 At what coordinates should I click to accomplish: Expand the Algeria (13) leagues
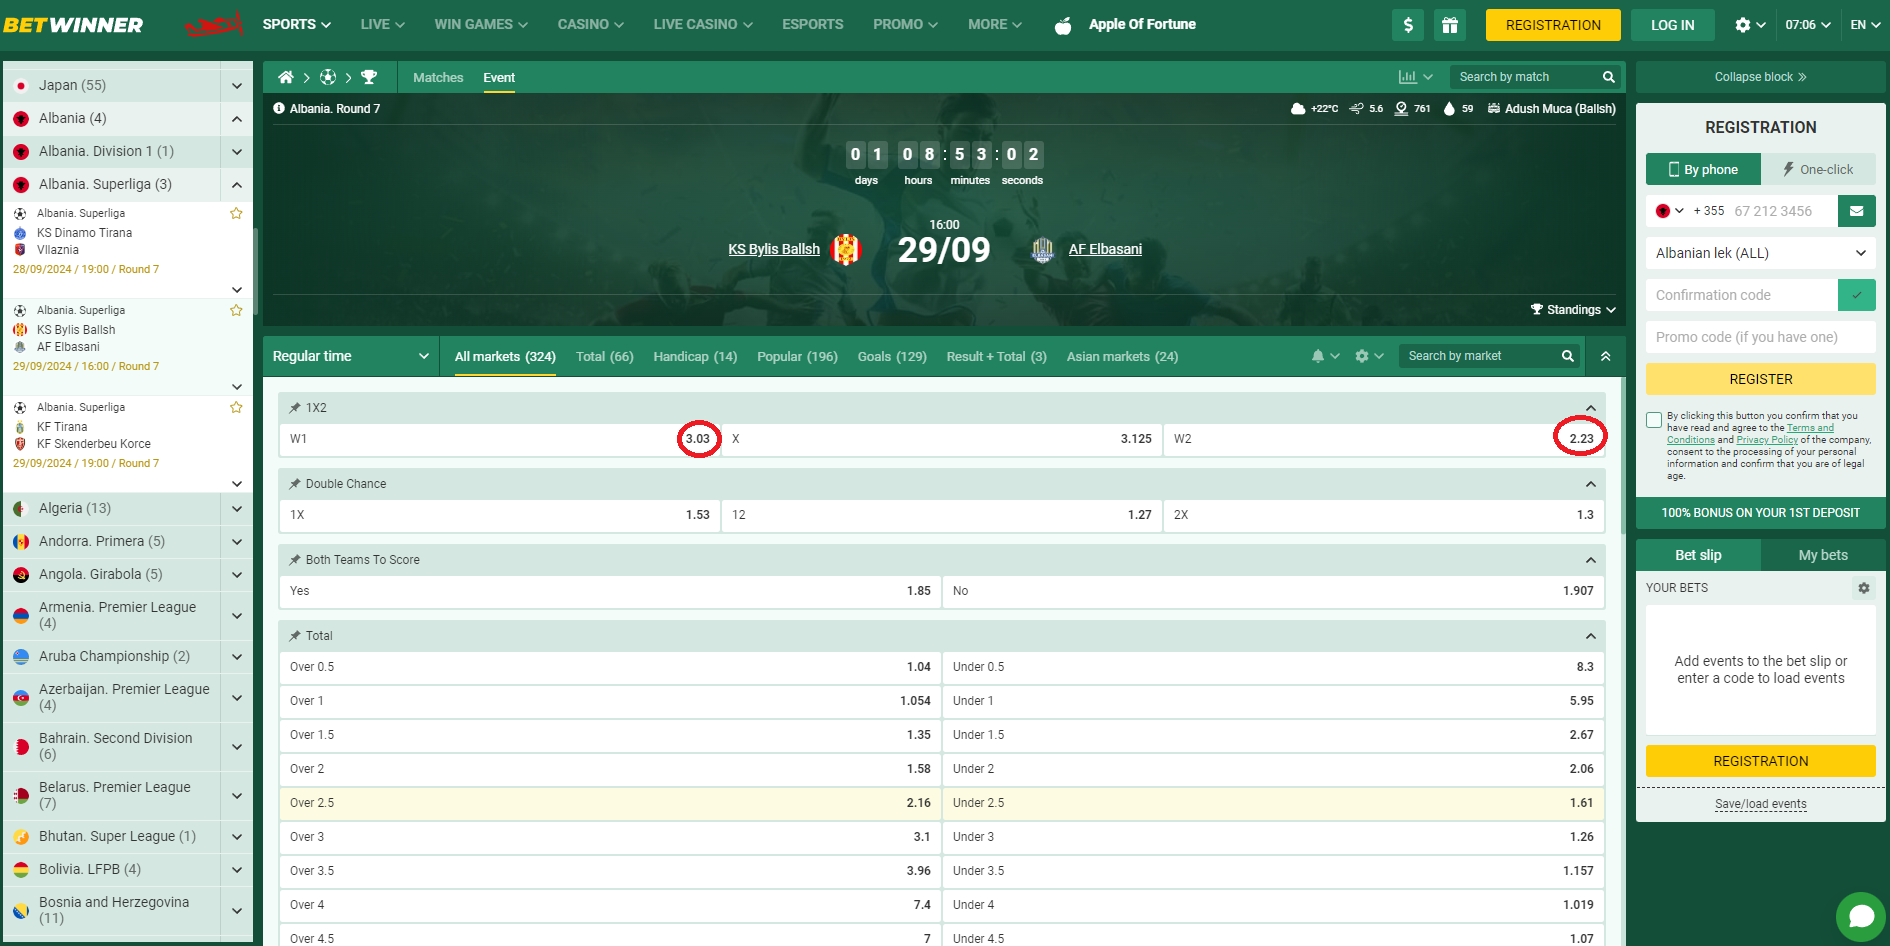(237, 509)
